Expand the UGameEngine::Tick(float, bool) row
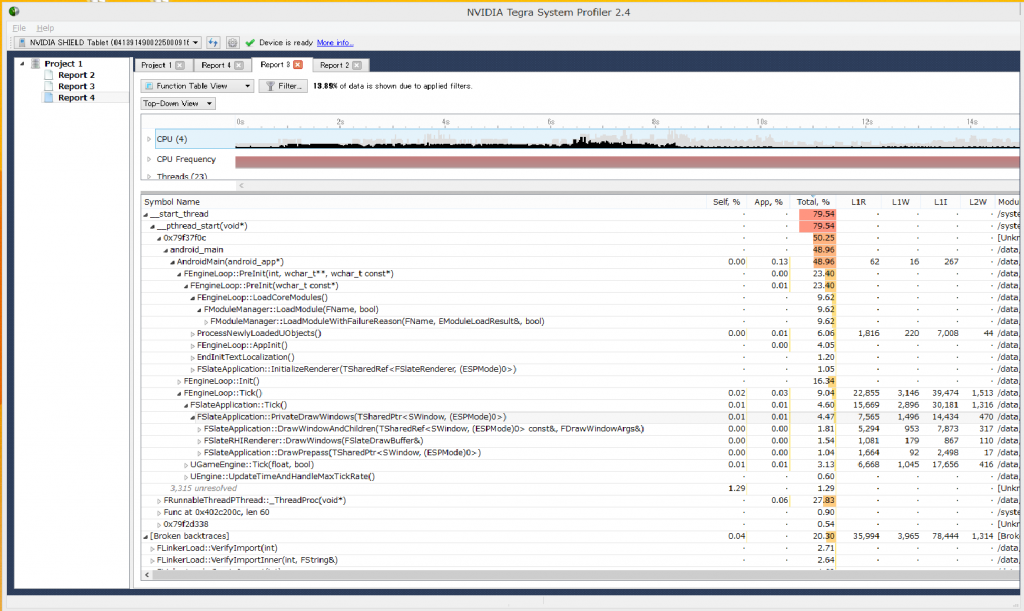Viewport: 1024px width, 611px height. click(x=186, y=465)
